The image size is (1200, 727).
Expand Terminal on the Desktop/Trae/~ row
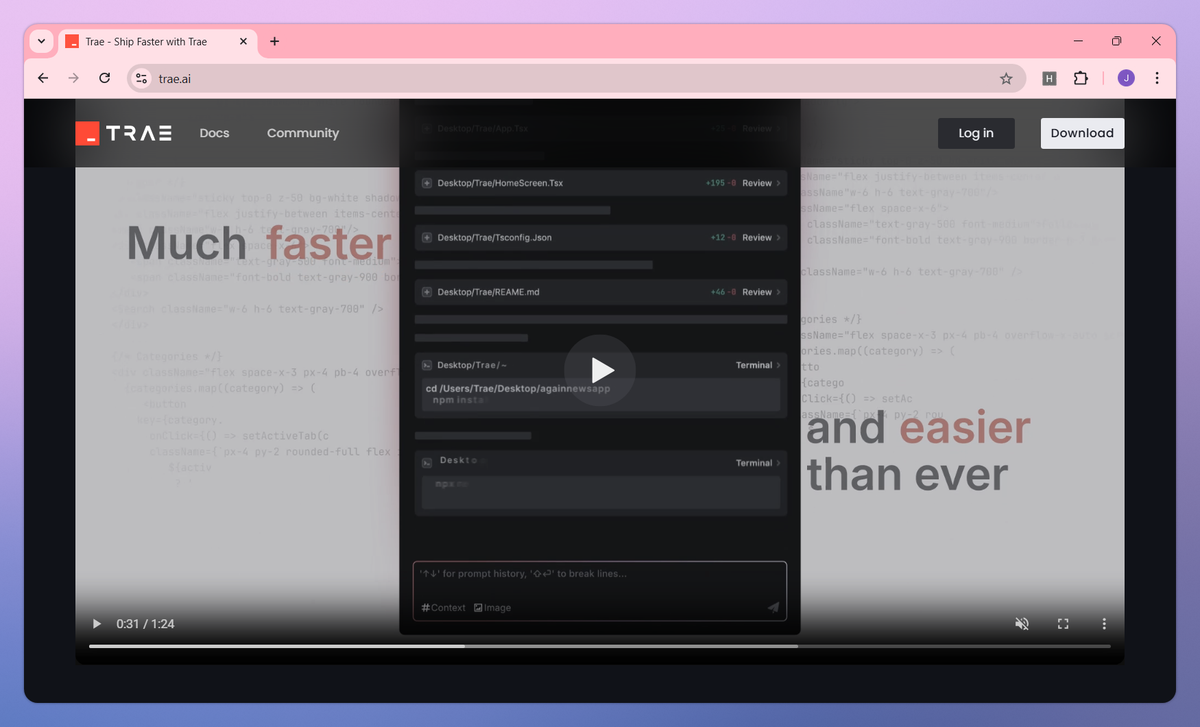click(758, 365)
